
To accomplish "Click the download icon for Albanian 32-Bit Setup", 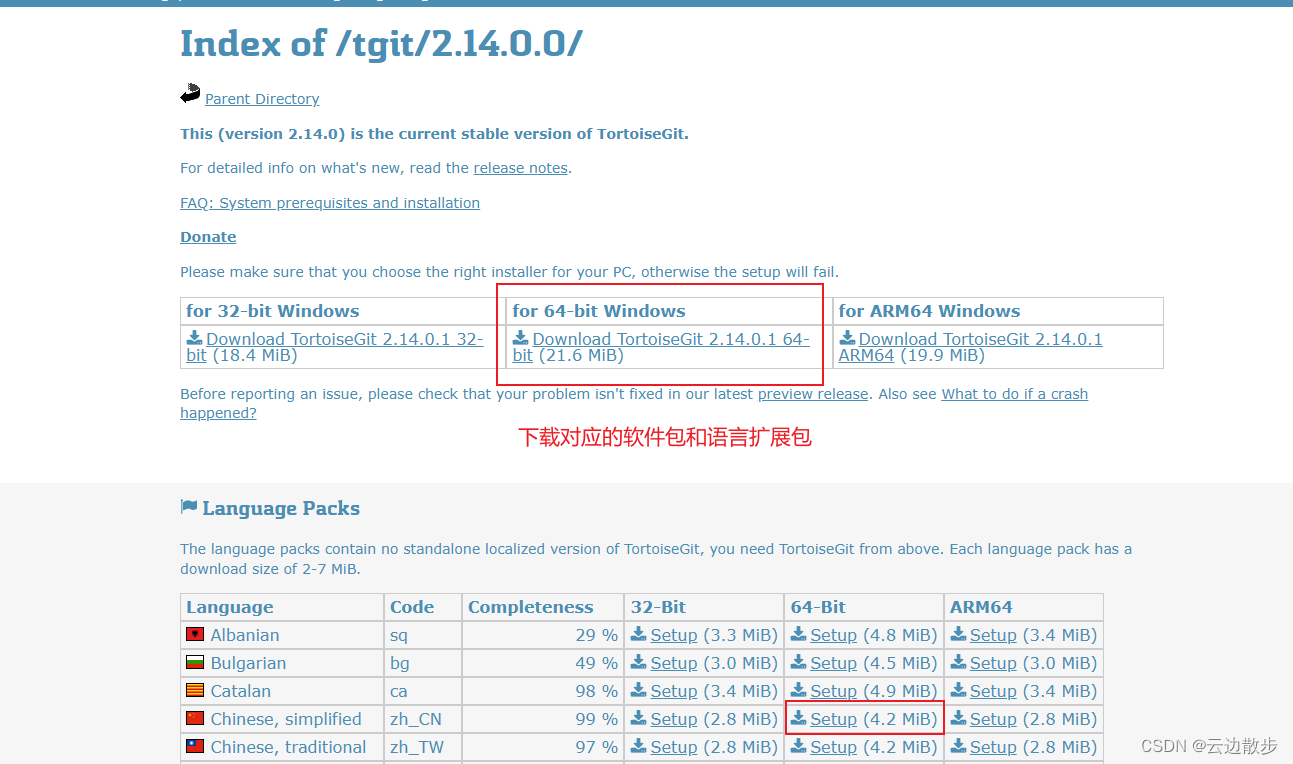I will [x=639, y=634].
